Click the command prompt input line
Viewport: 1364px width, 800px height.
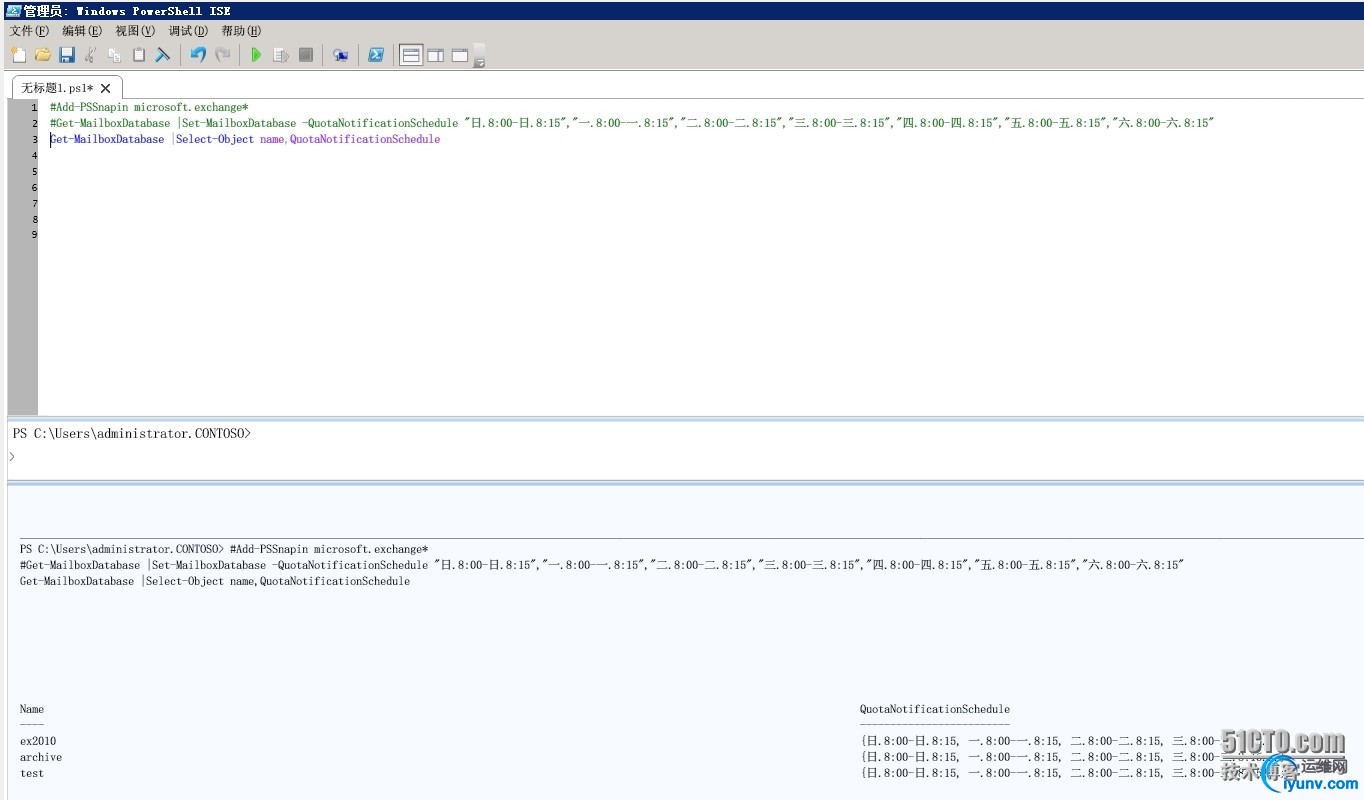tap(685, 456)
